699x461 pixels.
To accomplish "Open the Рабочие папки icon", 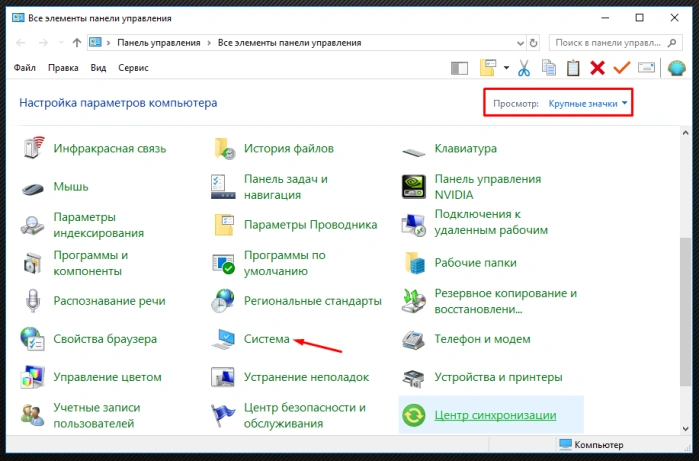I will (415, 263).
